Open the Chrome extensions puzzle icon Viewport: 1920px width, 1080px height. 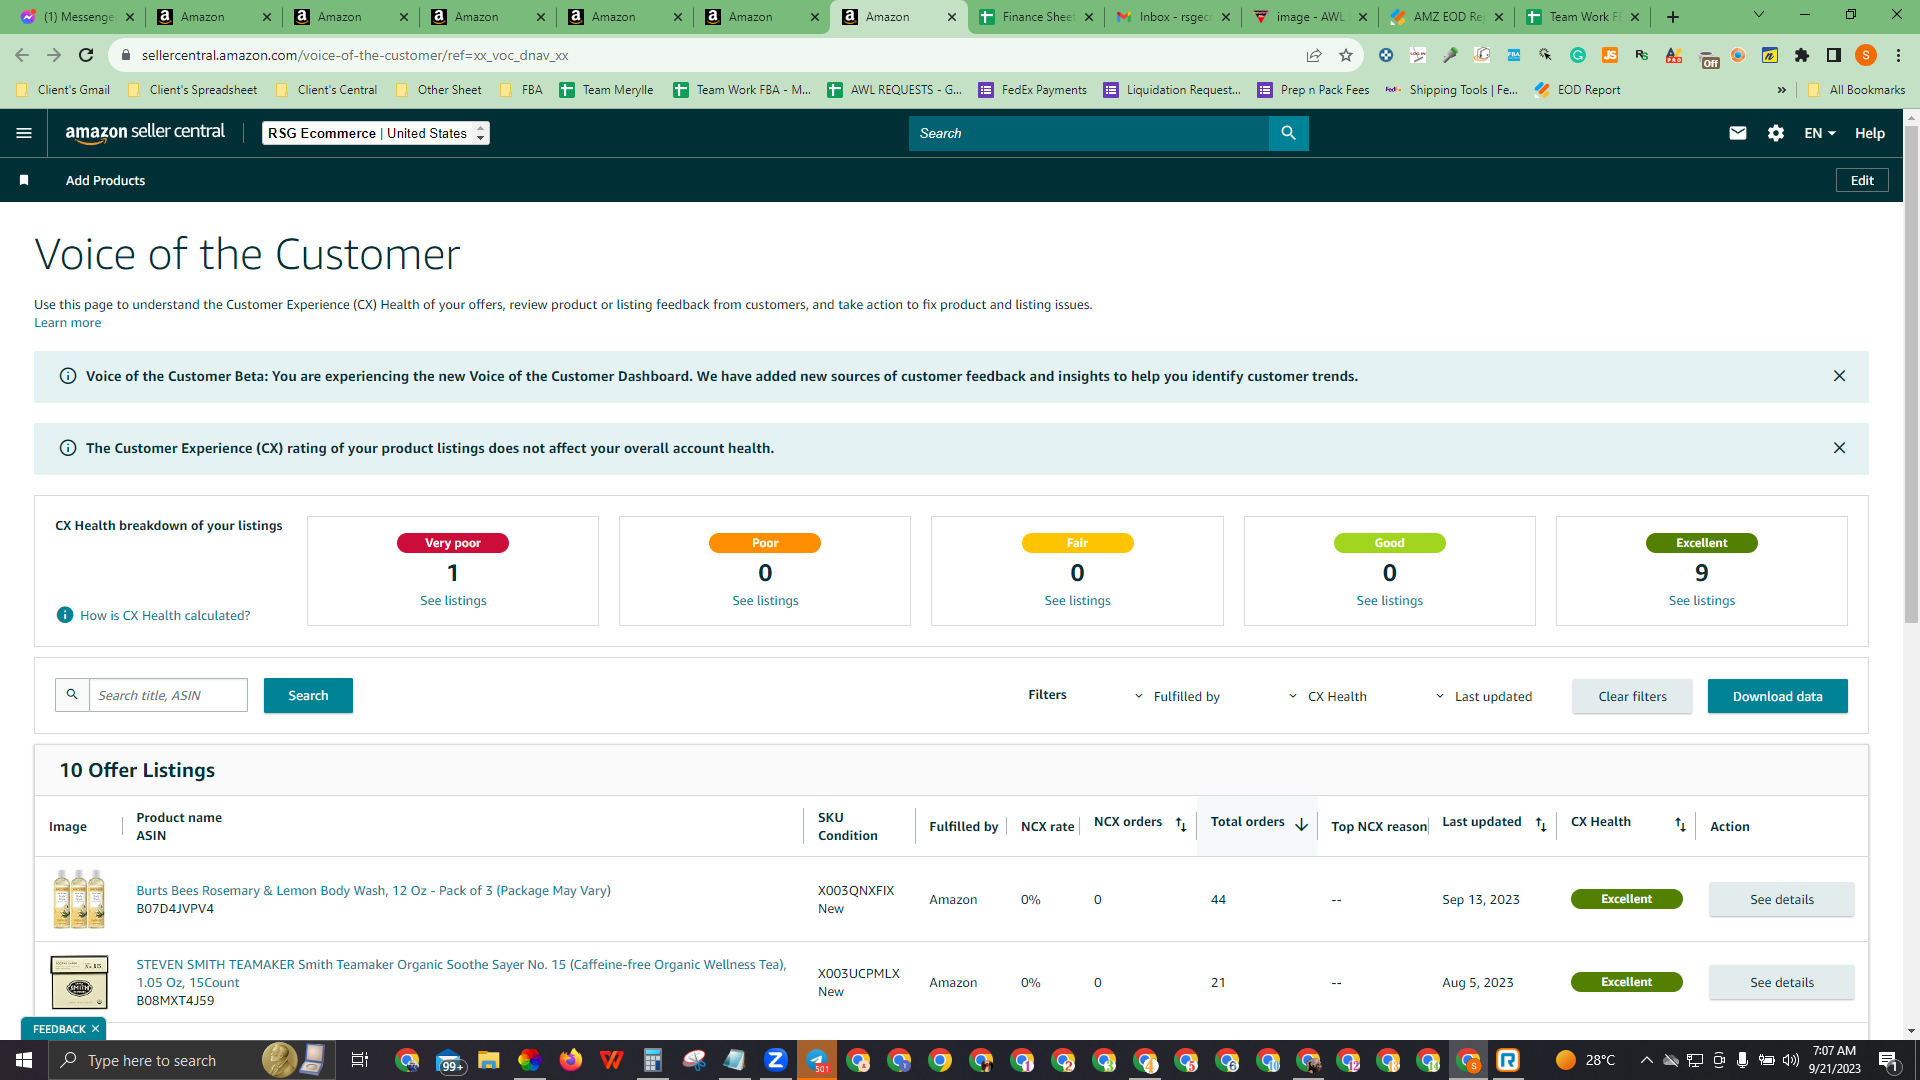tap(1802, 55)
